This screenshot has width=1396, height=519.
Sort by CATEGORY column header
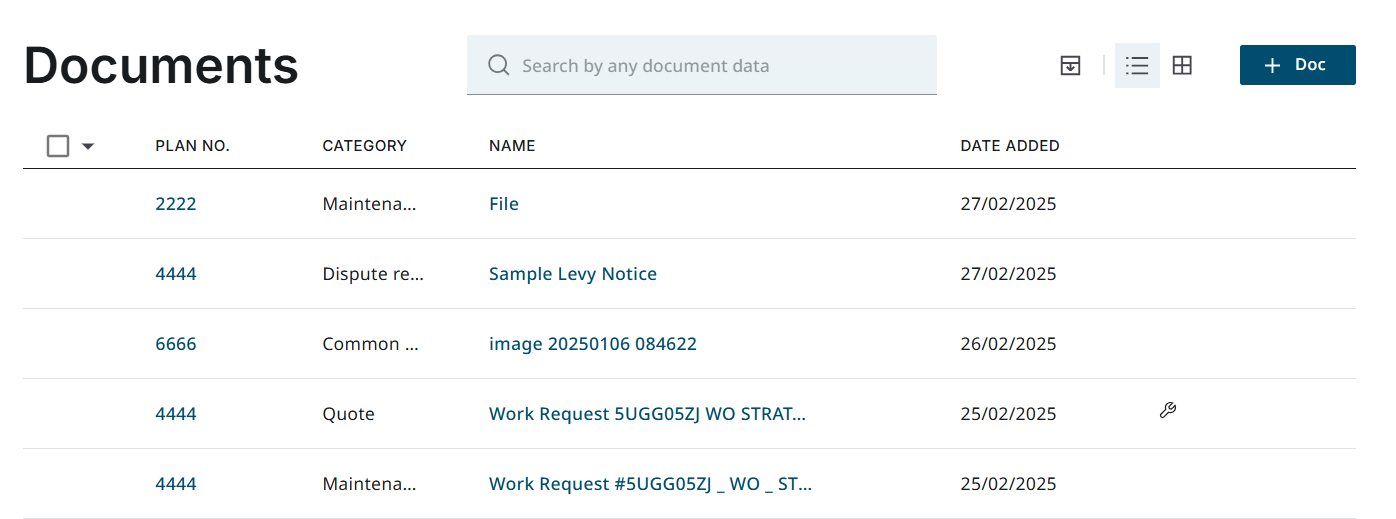click(x=365, y=146)
